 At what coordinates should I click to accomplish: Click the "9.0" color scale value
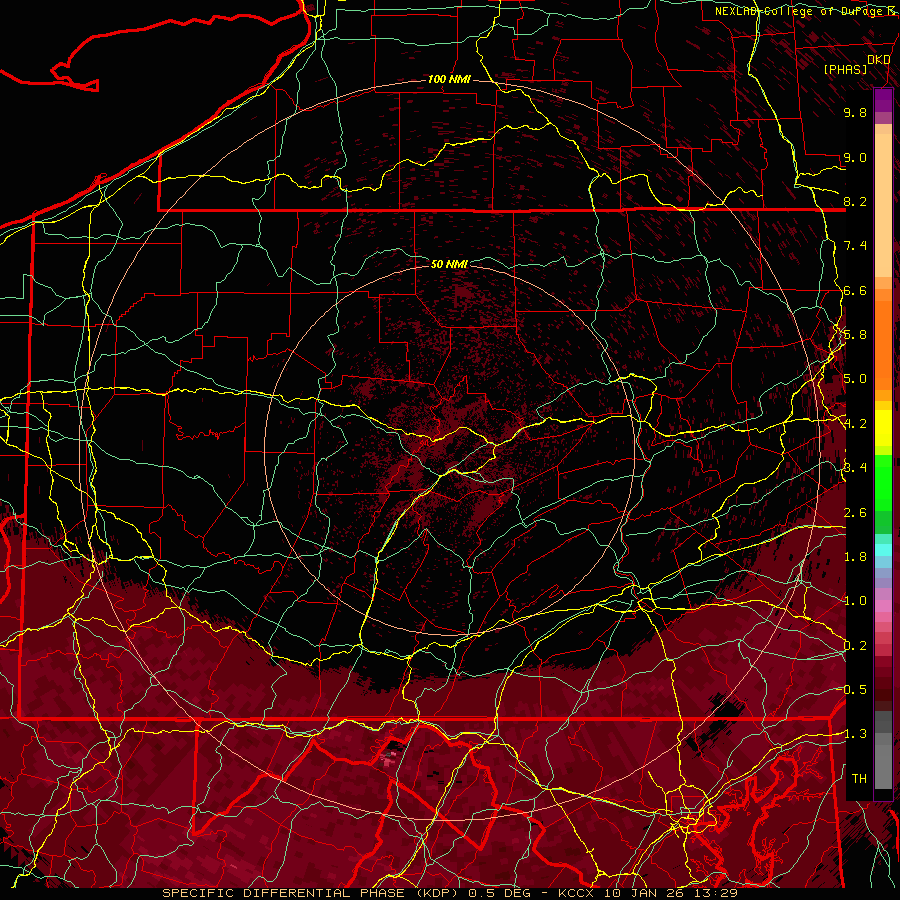pyautogui.click(x=855, y=157)
